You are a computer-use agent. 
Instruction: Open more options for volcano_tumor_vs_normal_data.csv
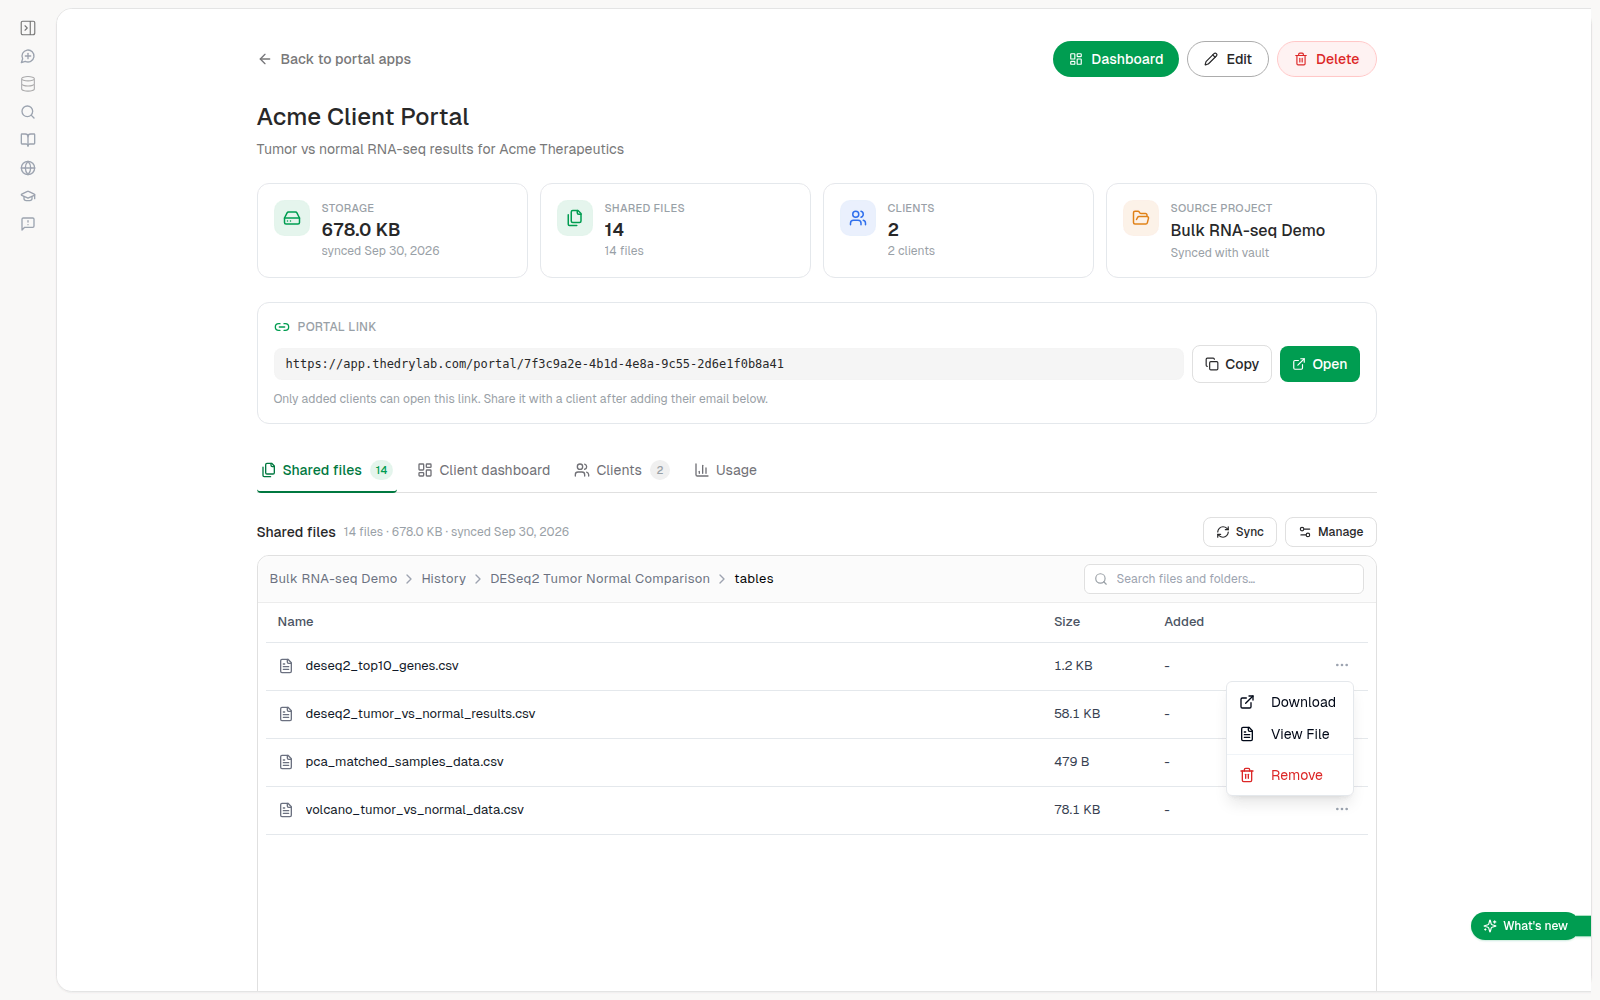tap(1342, 809)
